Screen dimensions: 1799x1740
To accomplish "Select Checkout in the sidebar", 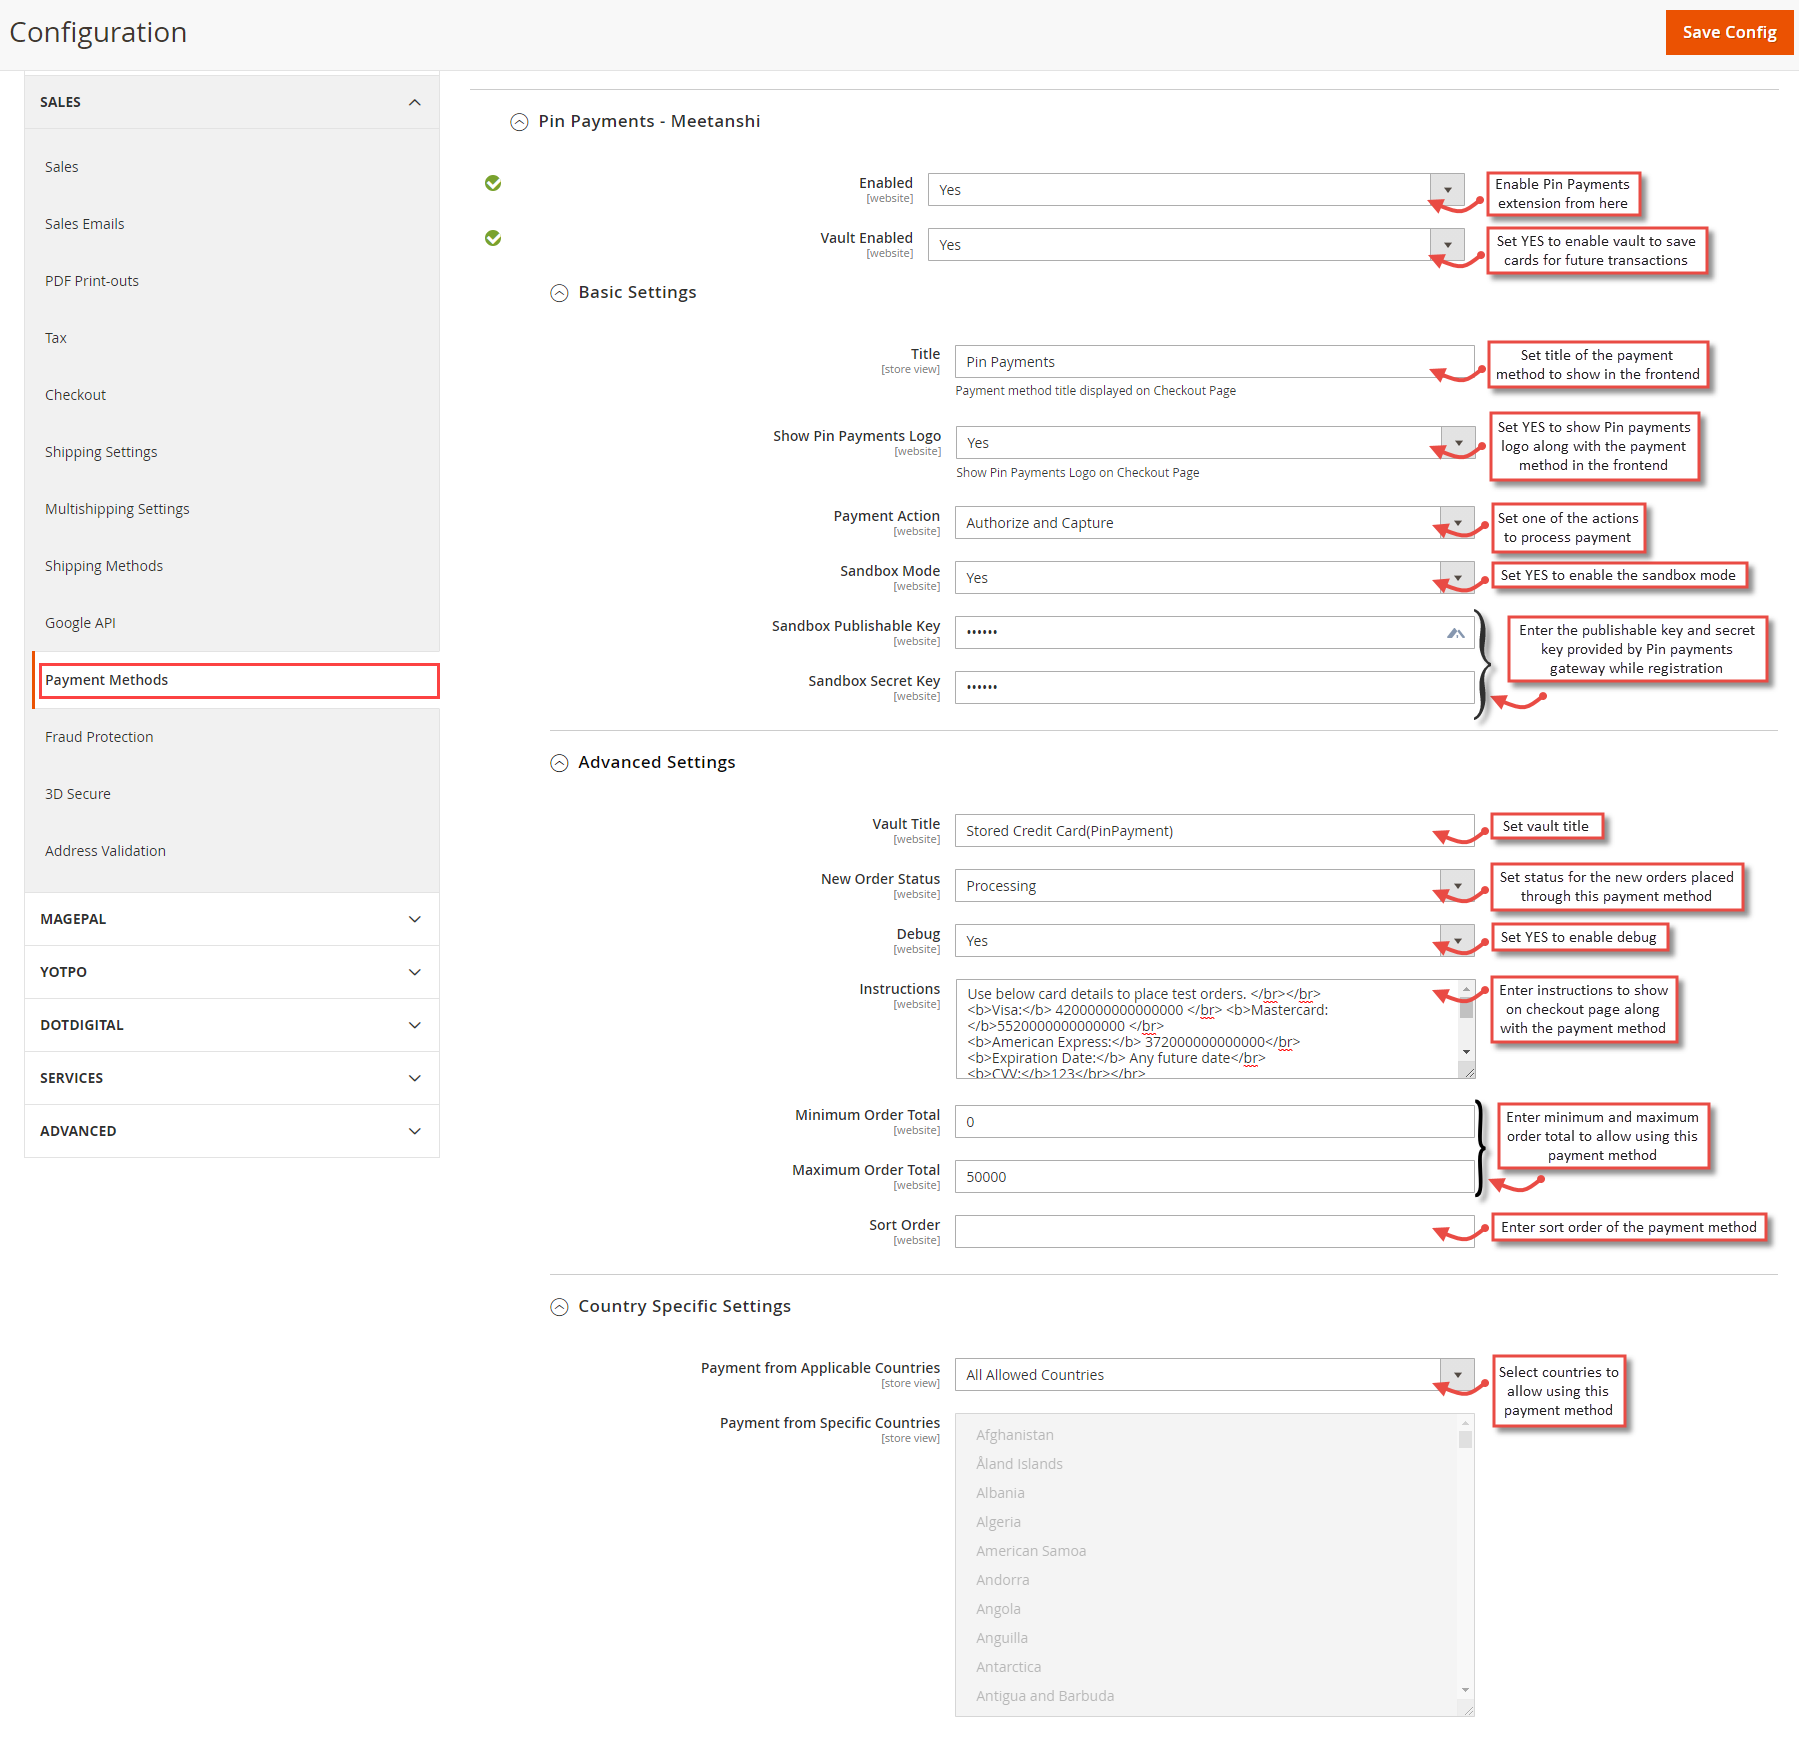I will click(75, 395).
